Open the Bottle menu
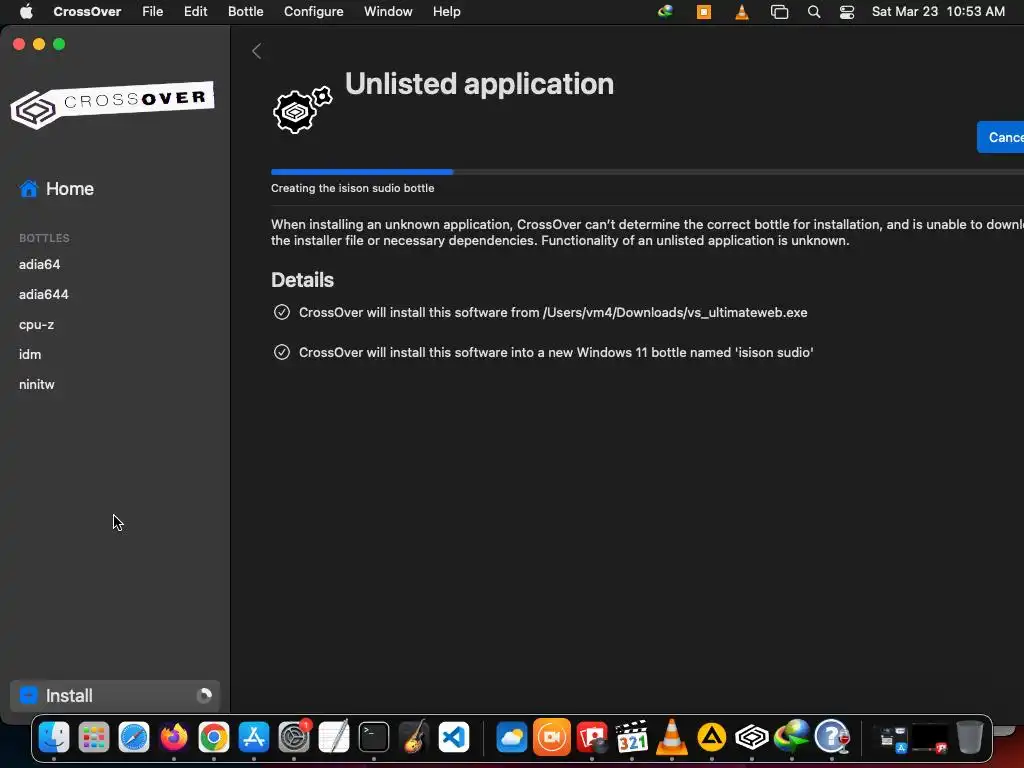Image resolution: width=1024 pixels, height=768 pixels. click(x=246, y=11)
